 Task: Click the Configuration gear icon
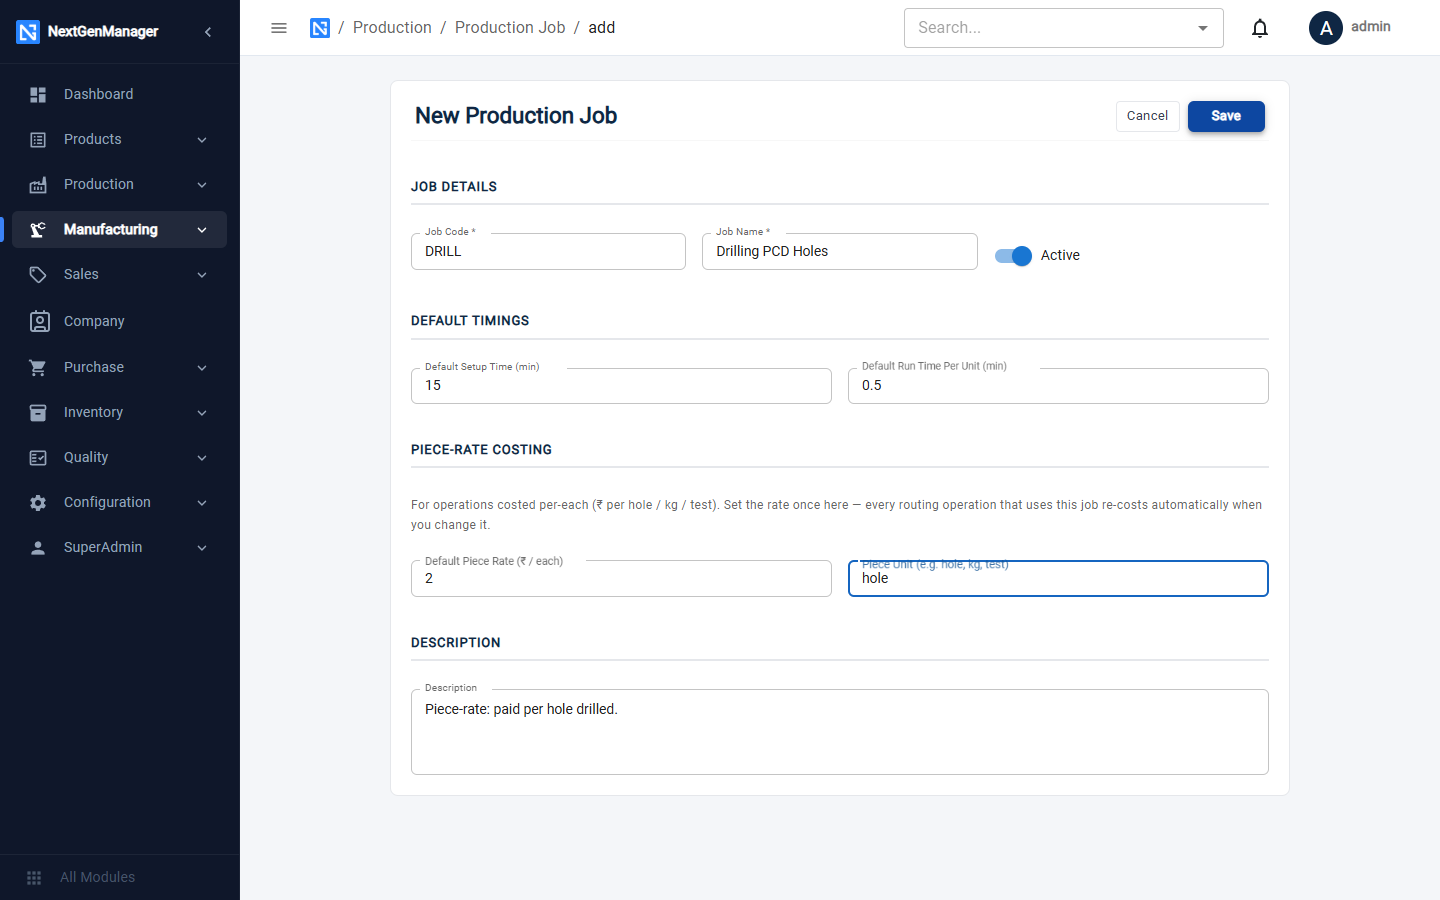(38, 503)
